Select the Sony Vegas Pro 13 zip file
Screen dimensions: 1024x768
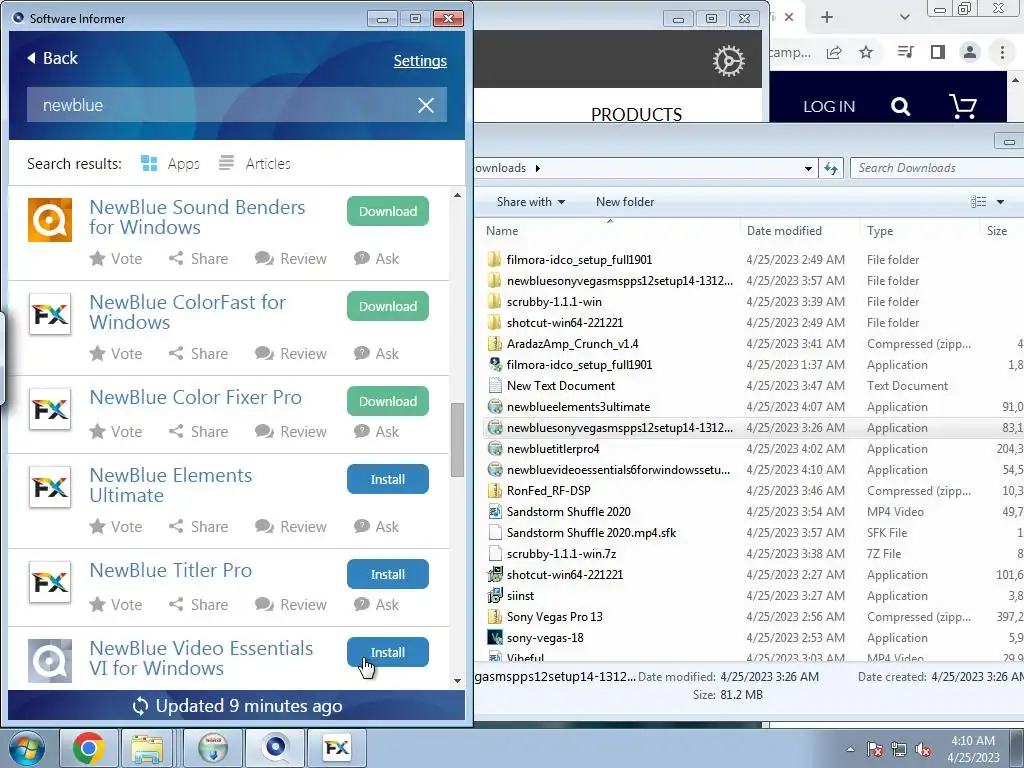point(554,616)
